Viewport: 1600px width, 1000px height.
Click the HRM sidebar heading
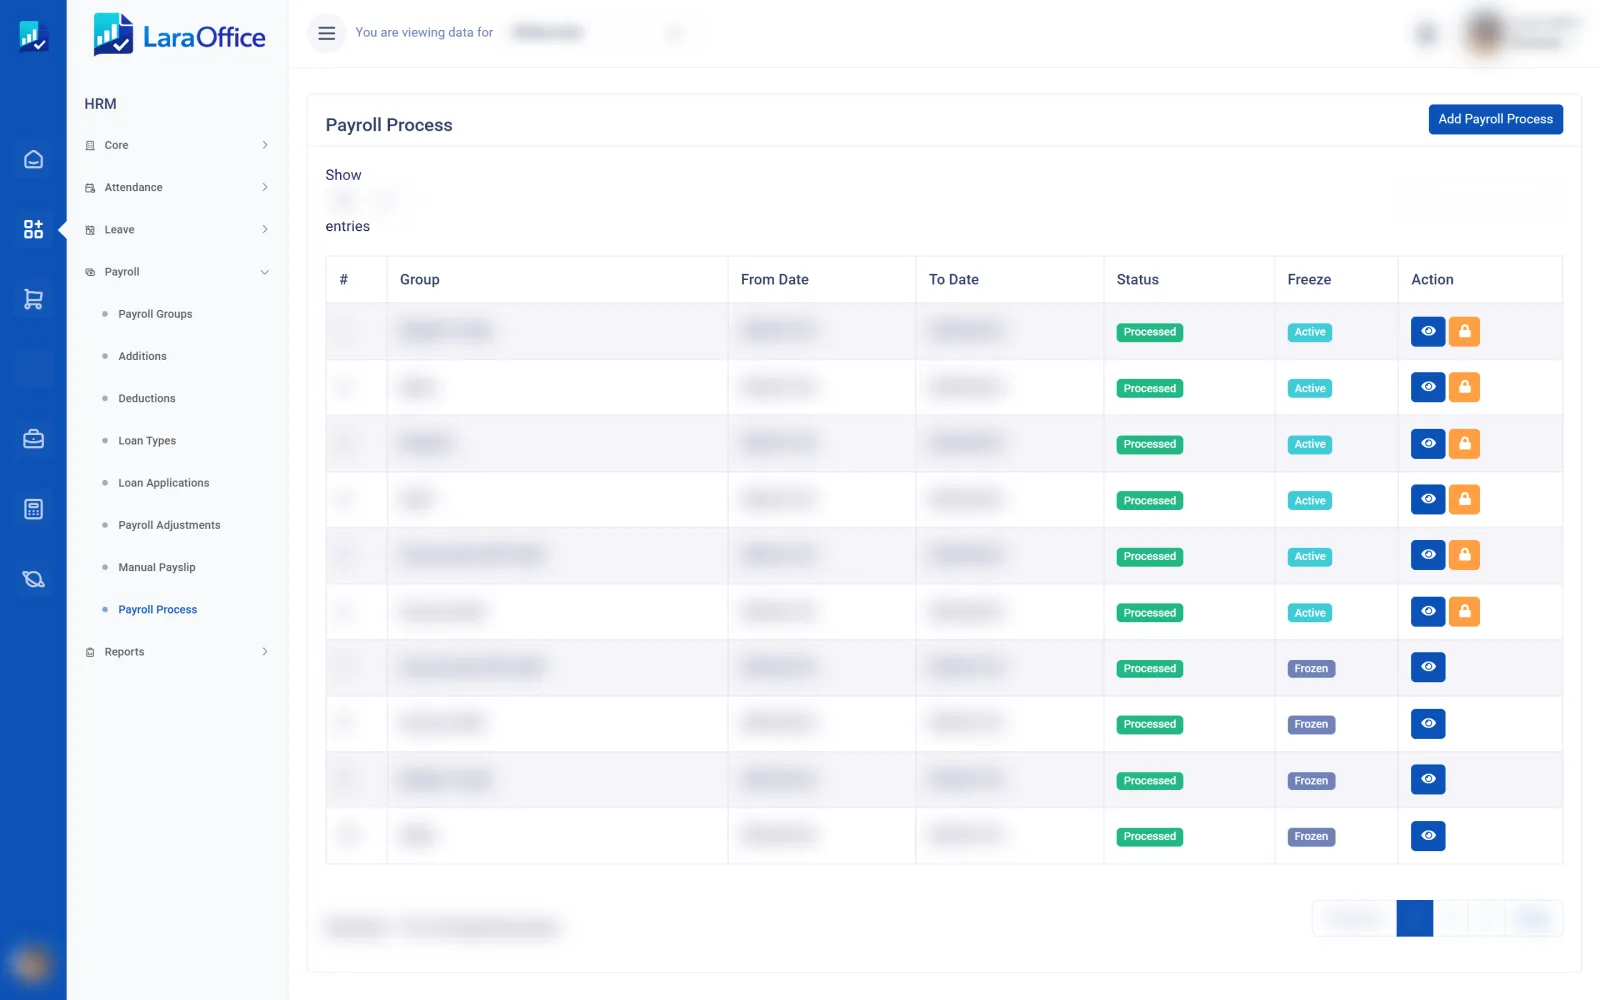100,104
